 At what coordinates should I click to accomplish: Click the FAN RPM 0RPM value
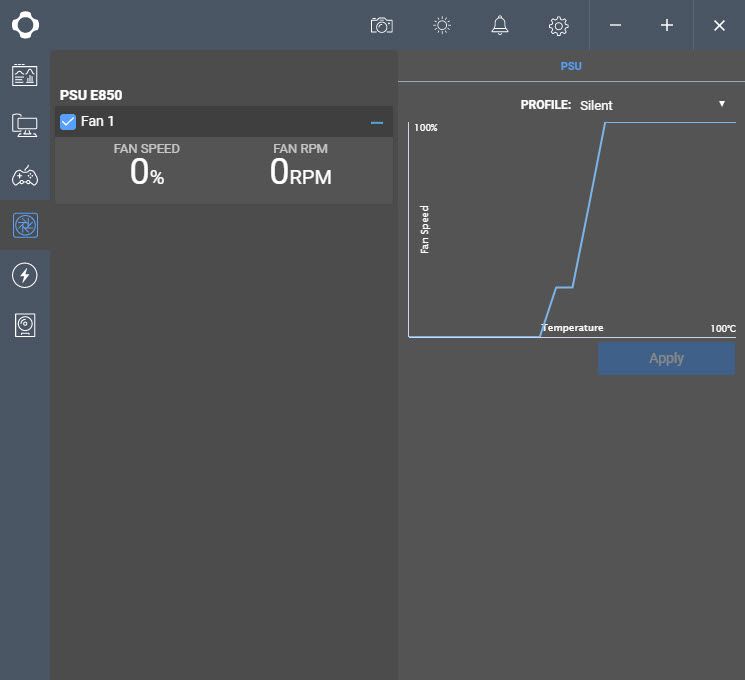pyautogui.click(x=300, y=172)
